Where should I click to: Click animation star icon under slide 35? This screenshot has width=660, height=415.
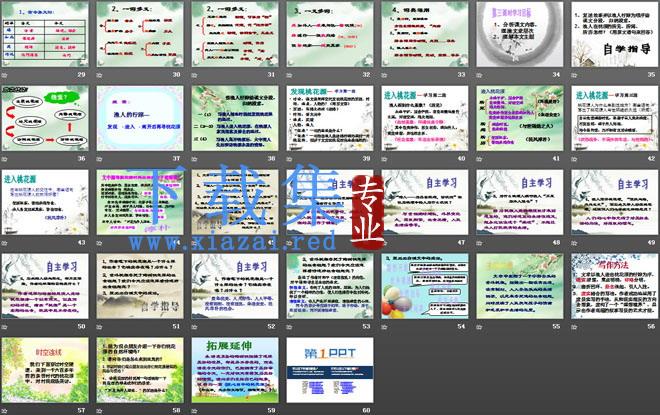[574, 75]
